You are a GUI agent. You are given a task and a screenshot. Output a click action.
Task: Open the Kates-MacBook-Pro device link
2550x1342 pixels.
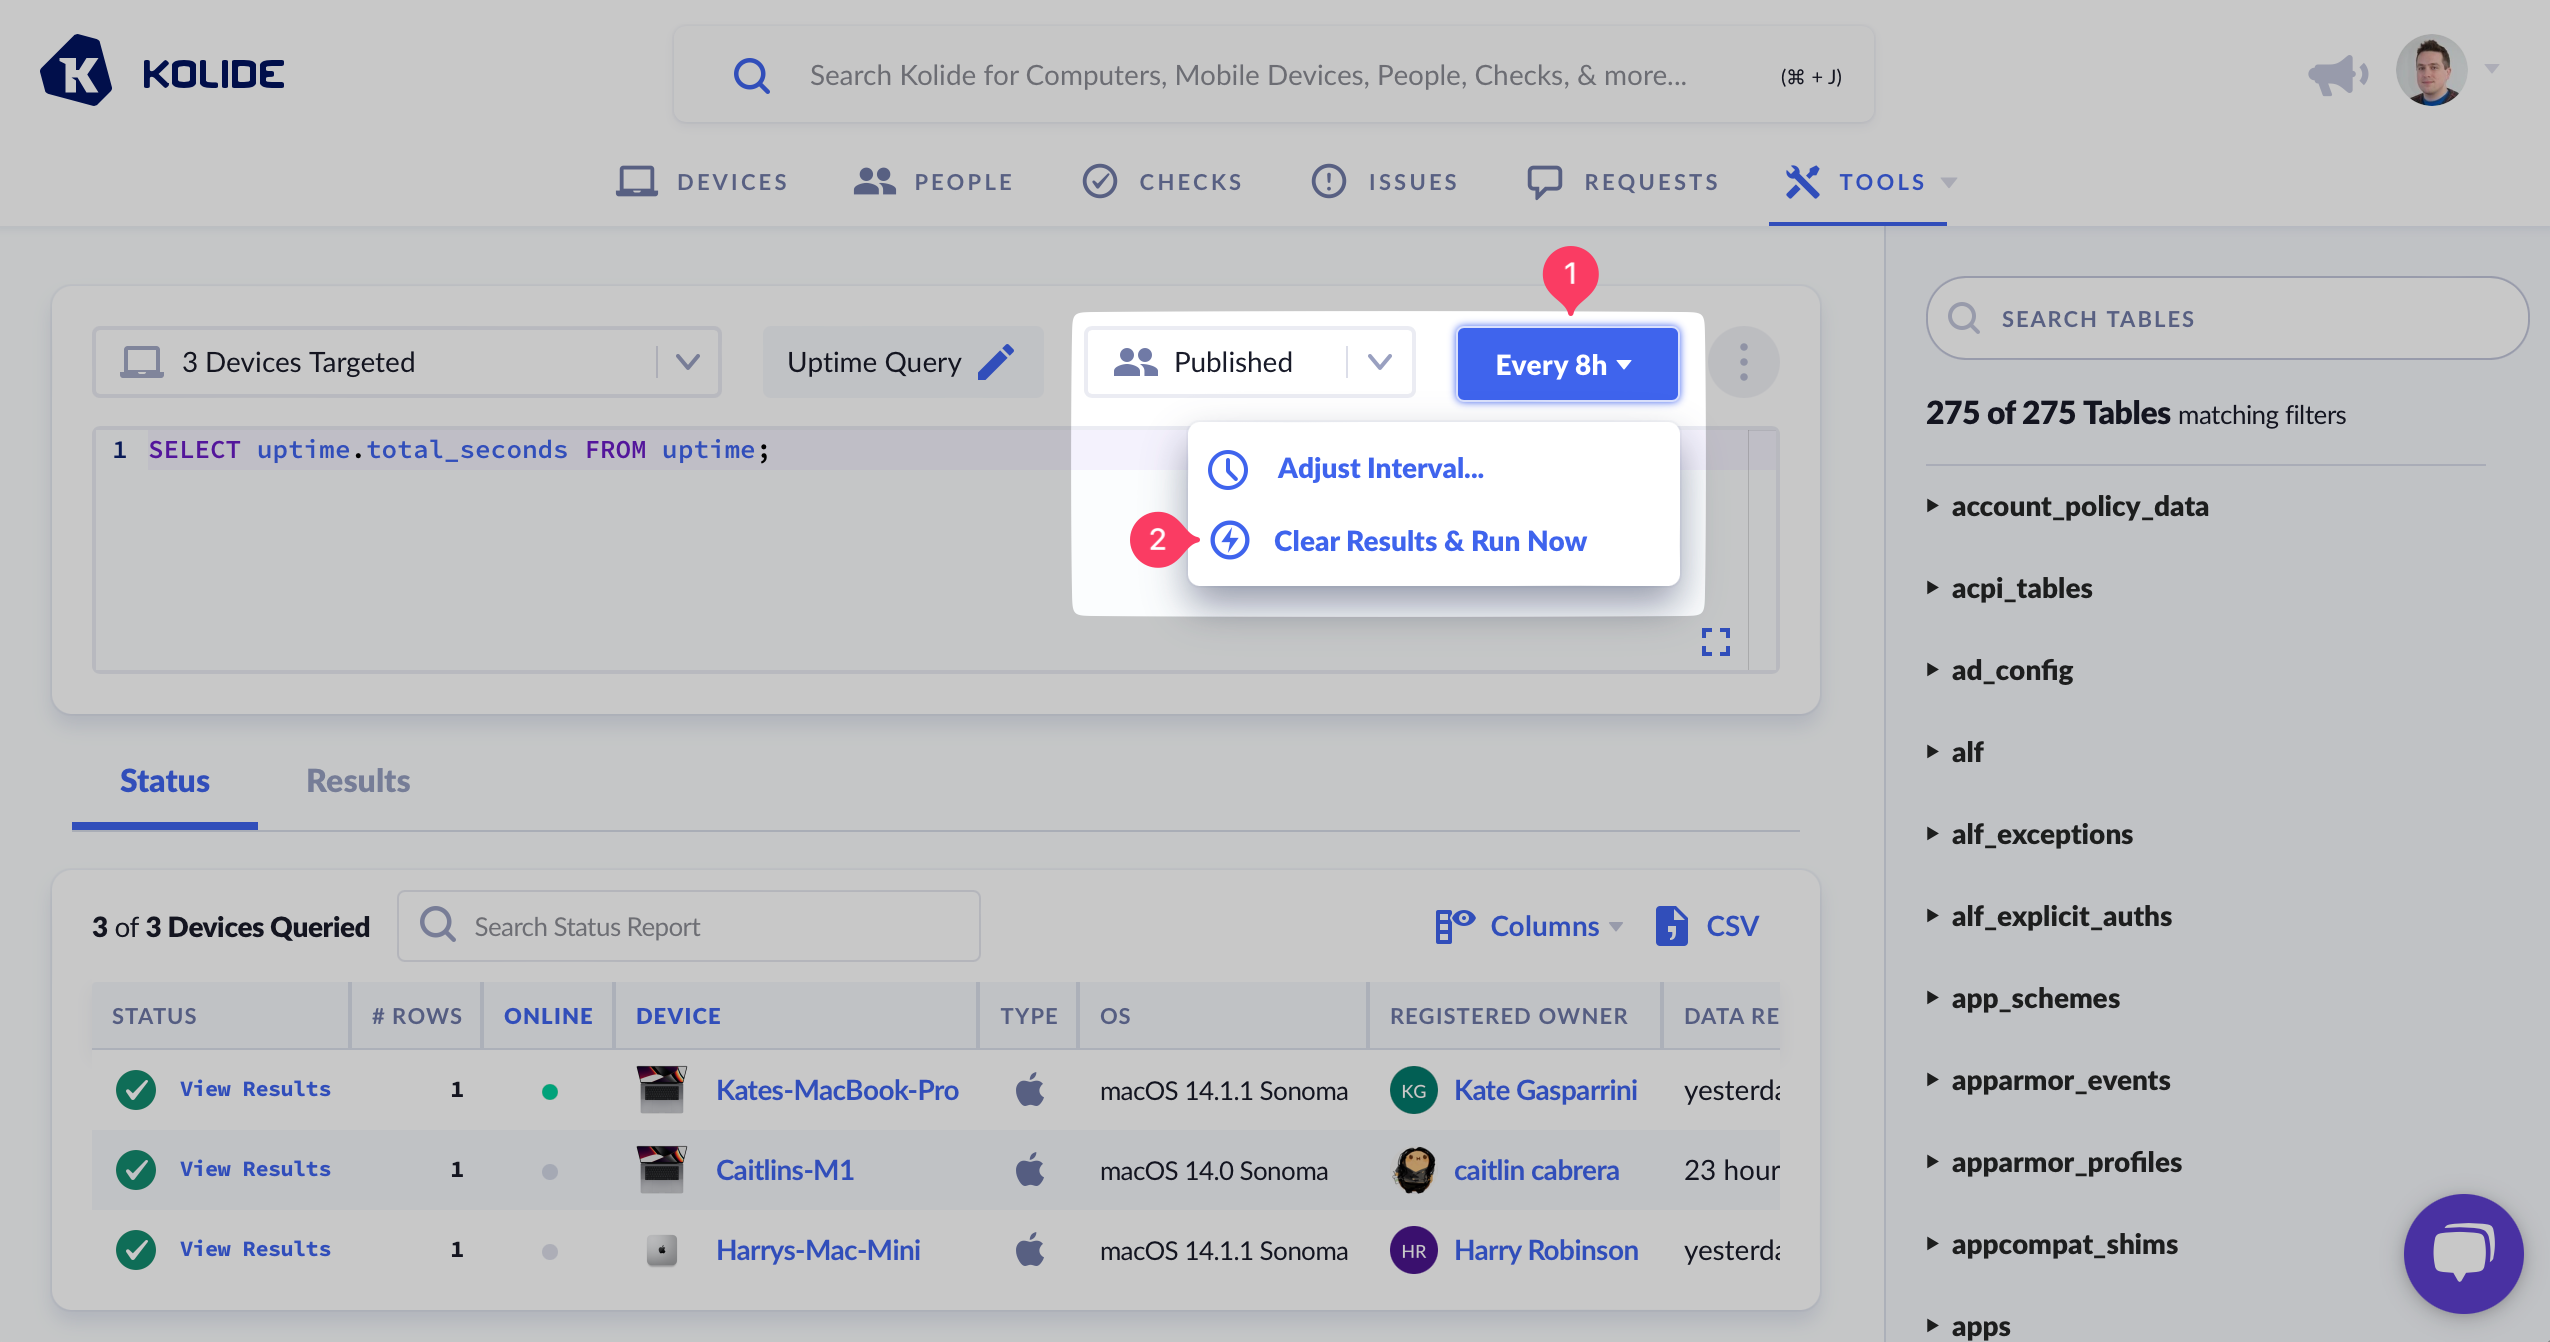click(x=836, y=1090)
